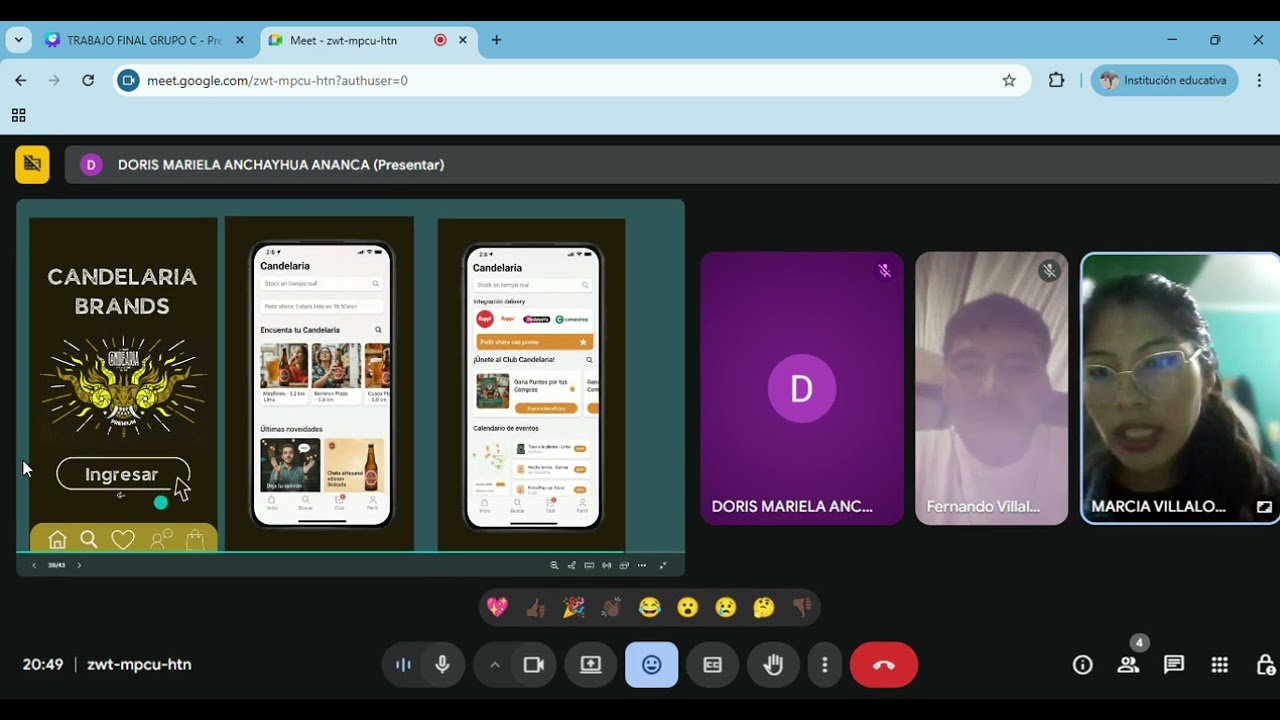Image resolution: width=1280 pixels, height=720 pixels.
Task: Click yellow presentation-off icon at top left
Action: [x=32, y=164]
